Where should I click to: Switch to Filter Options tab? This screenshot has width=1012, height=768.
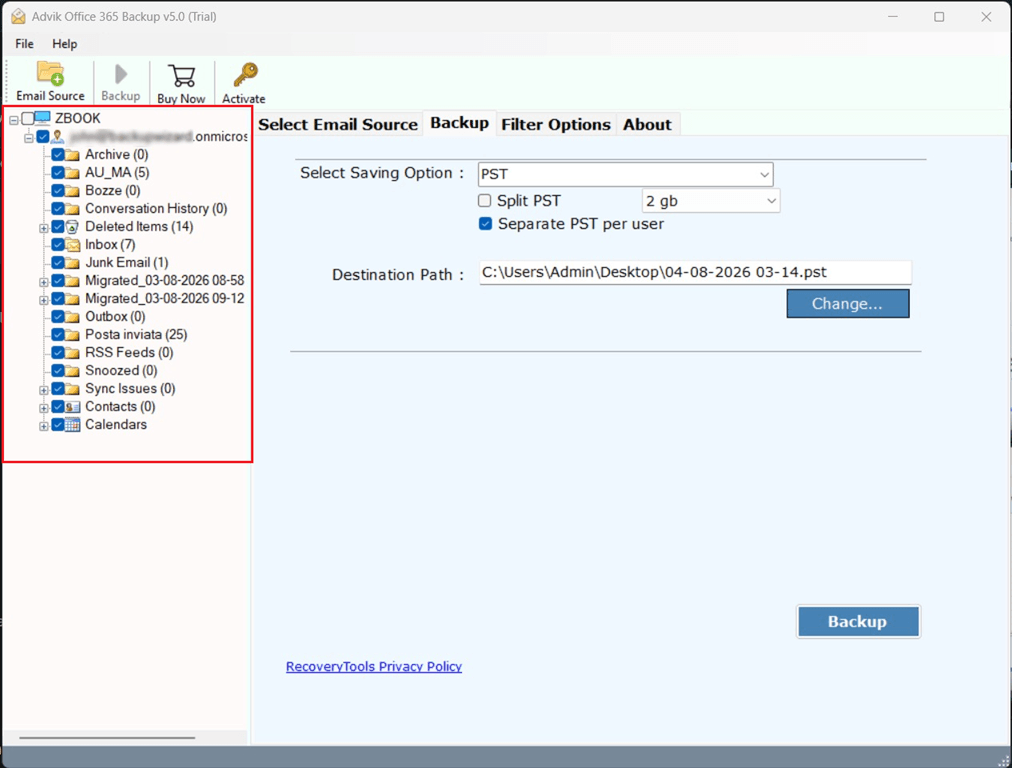[x=556, y=125]
